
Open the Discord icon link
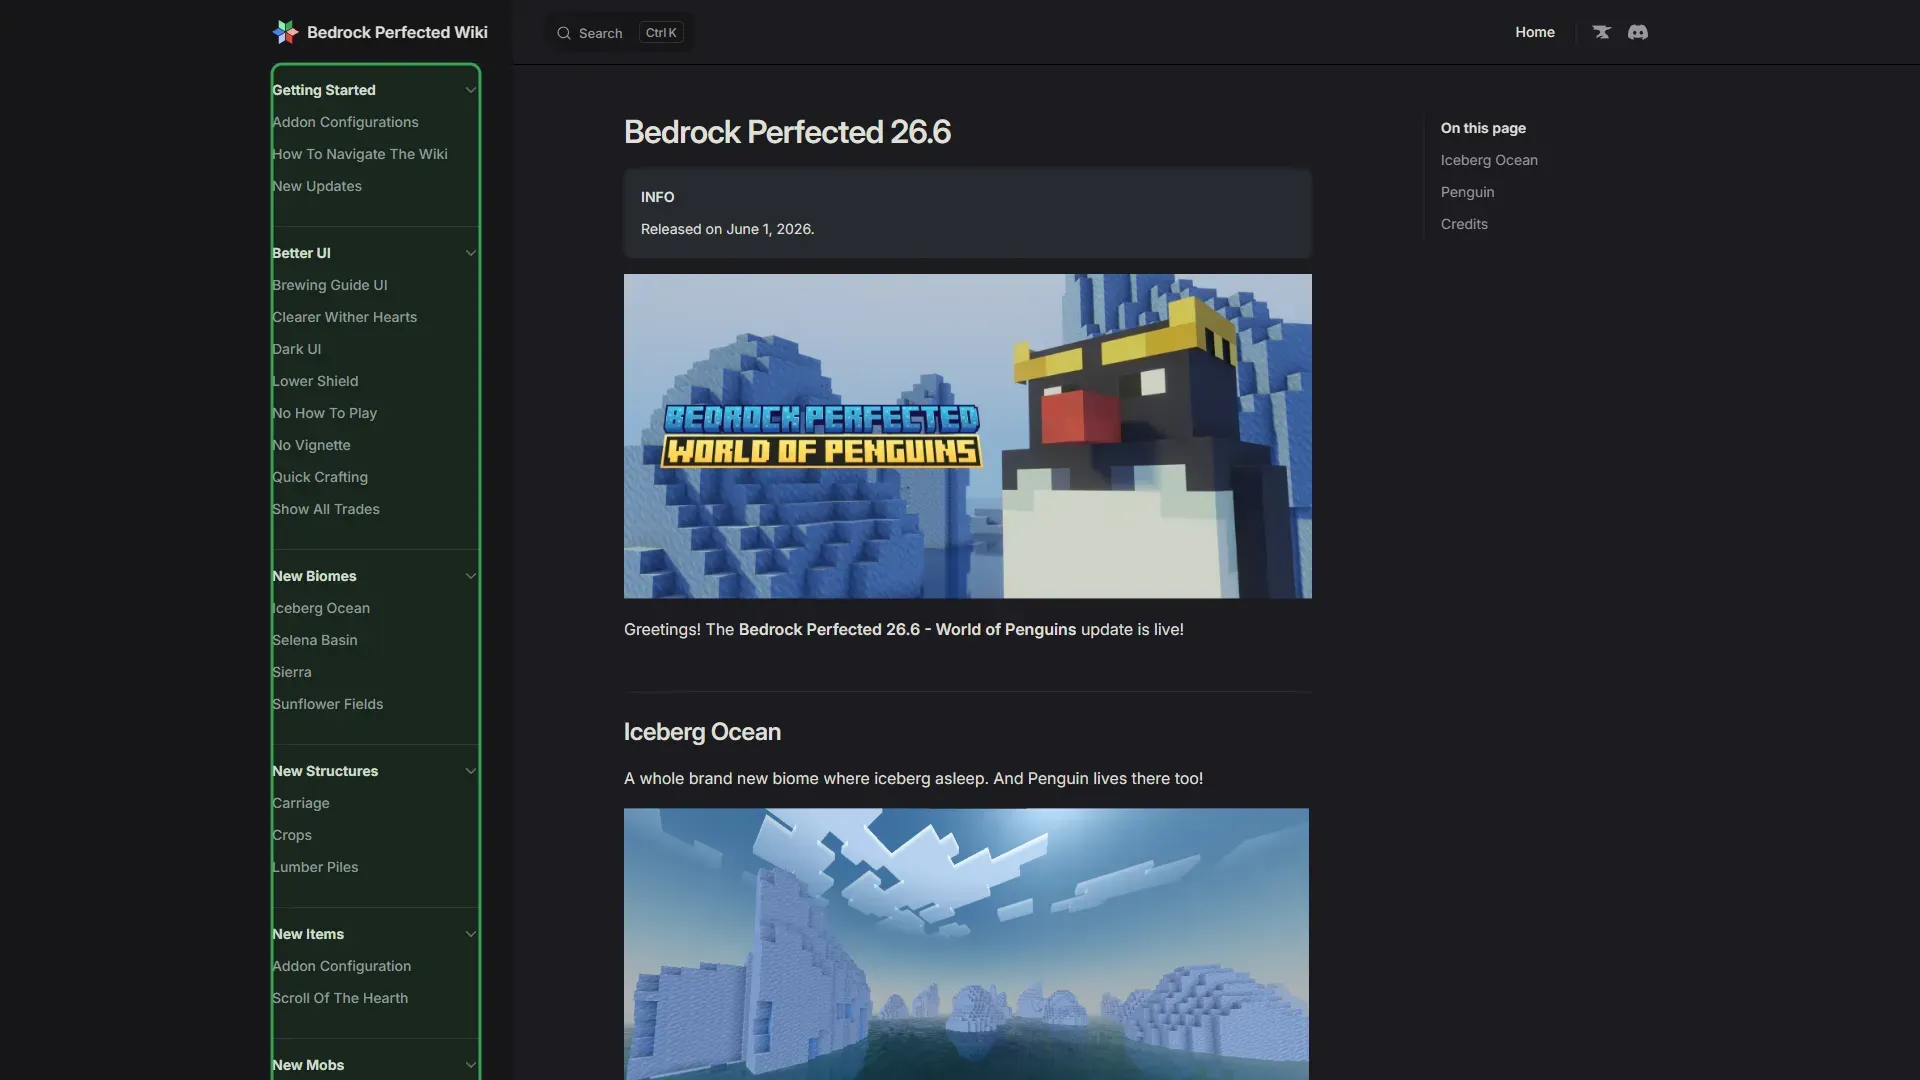(1638, 32)
